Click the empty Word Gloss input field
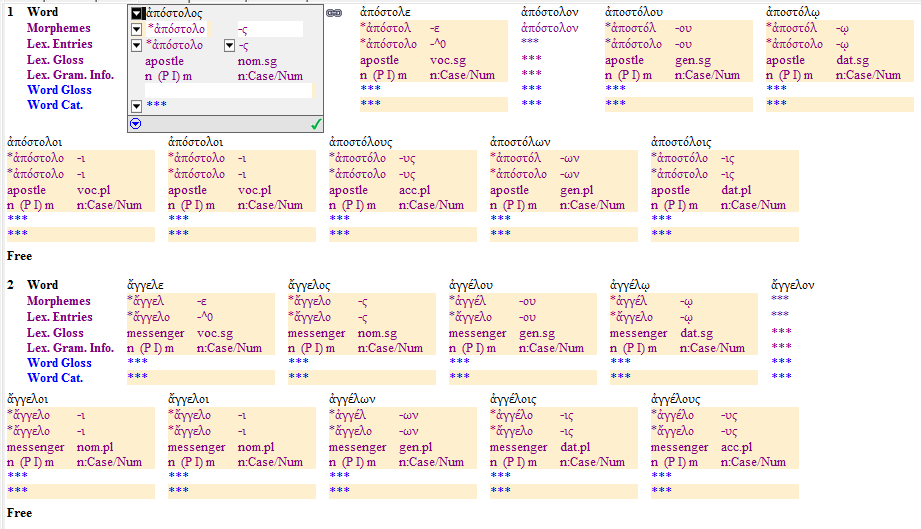Image resolution: width=921 pixels, height=529 pixels. [x=228, y=90]
